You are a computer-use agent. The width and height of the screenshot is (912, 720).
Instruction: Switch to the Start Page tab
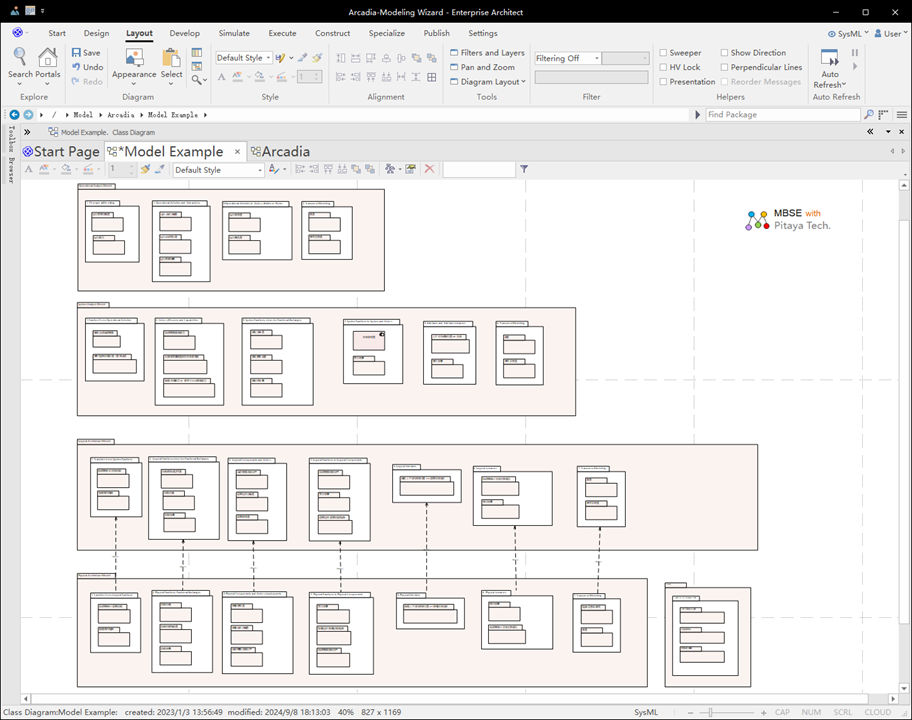click(x=62, y=151)
